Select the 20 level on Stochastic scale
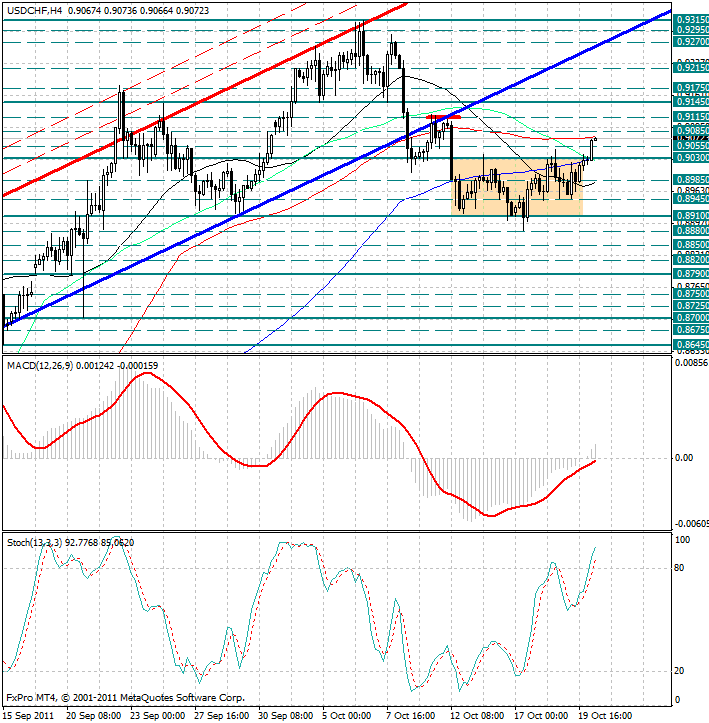 tap(679, 671)
